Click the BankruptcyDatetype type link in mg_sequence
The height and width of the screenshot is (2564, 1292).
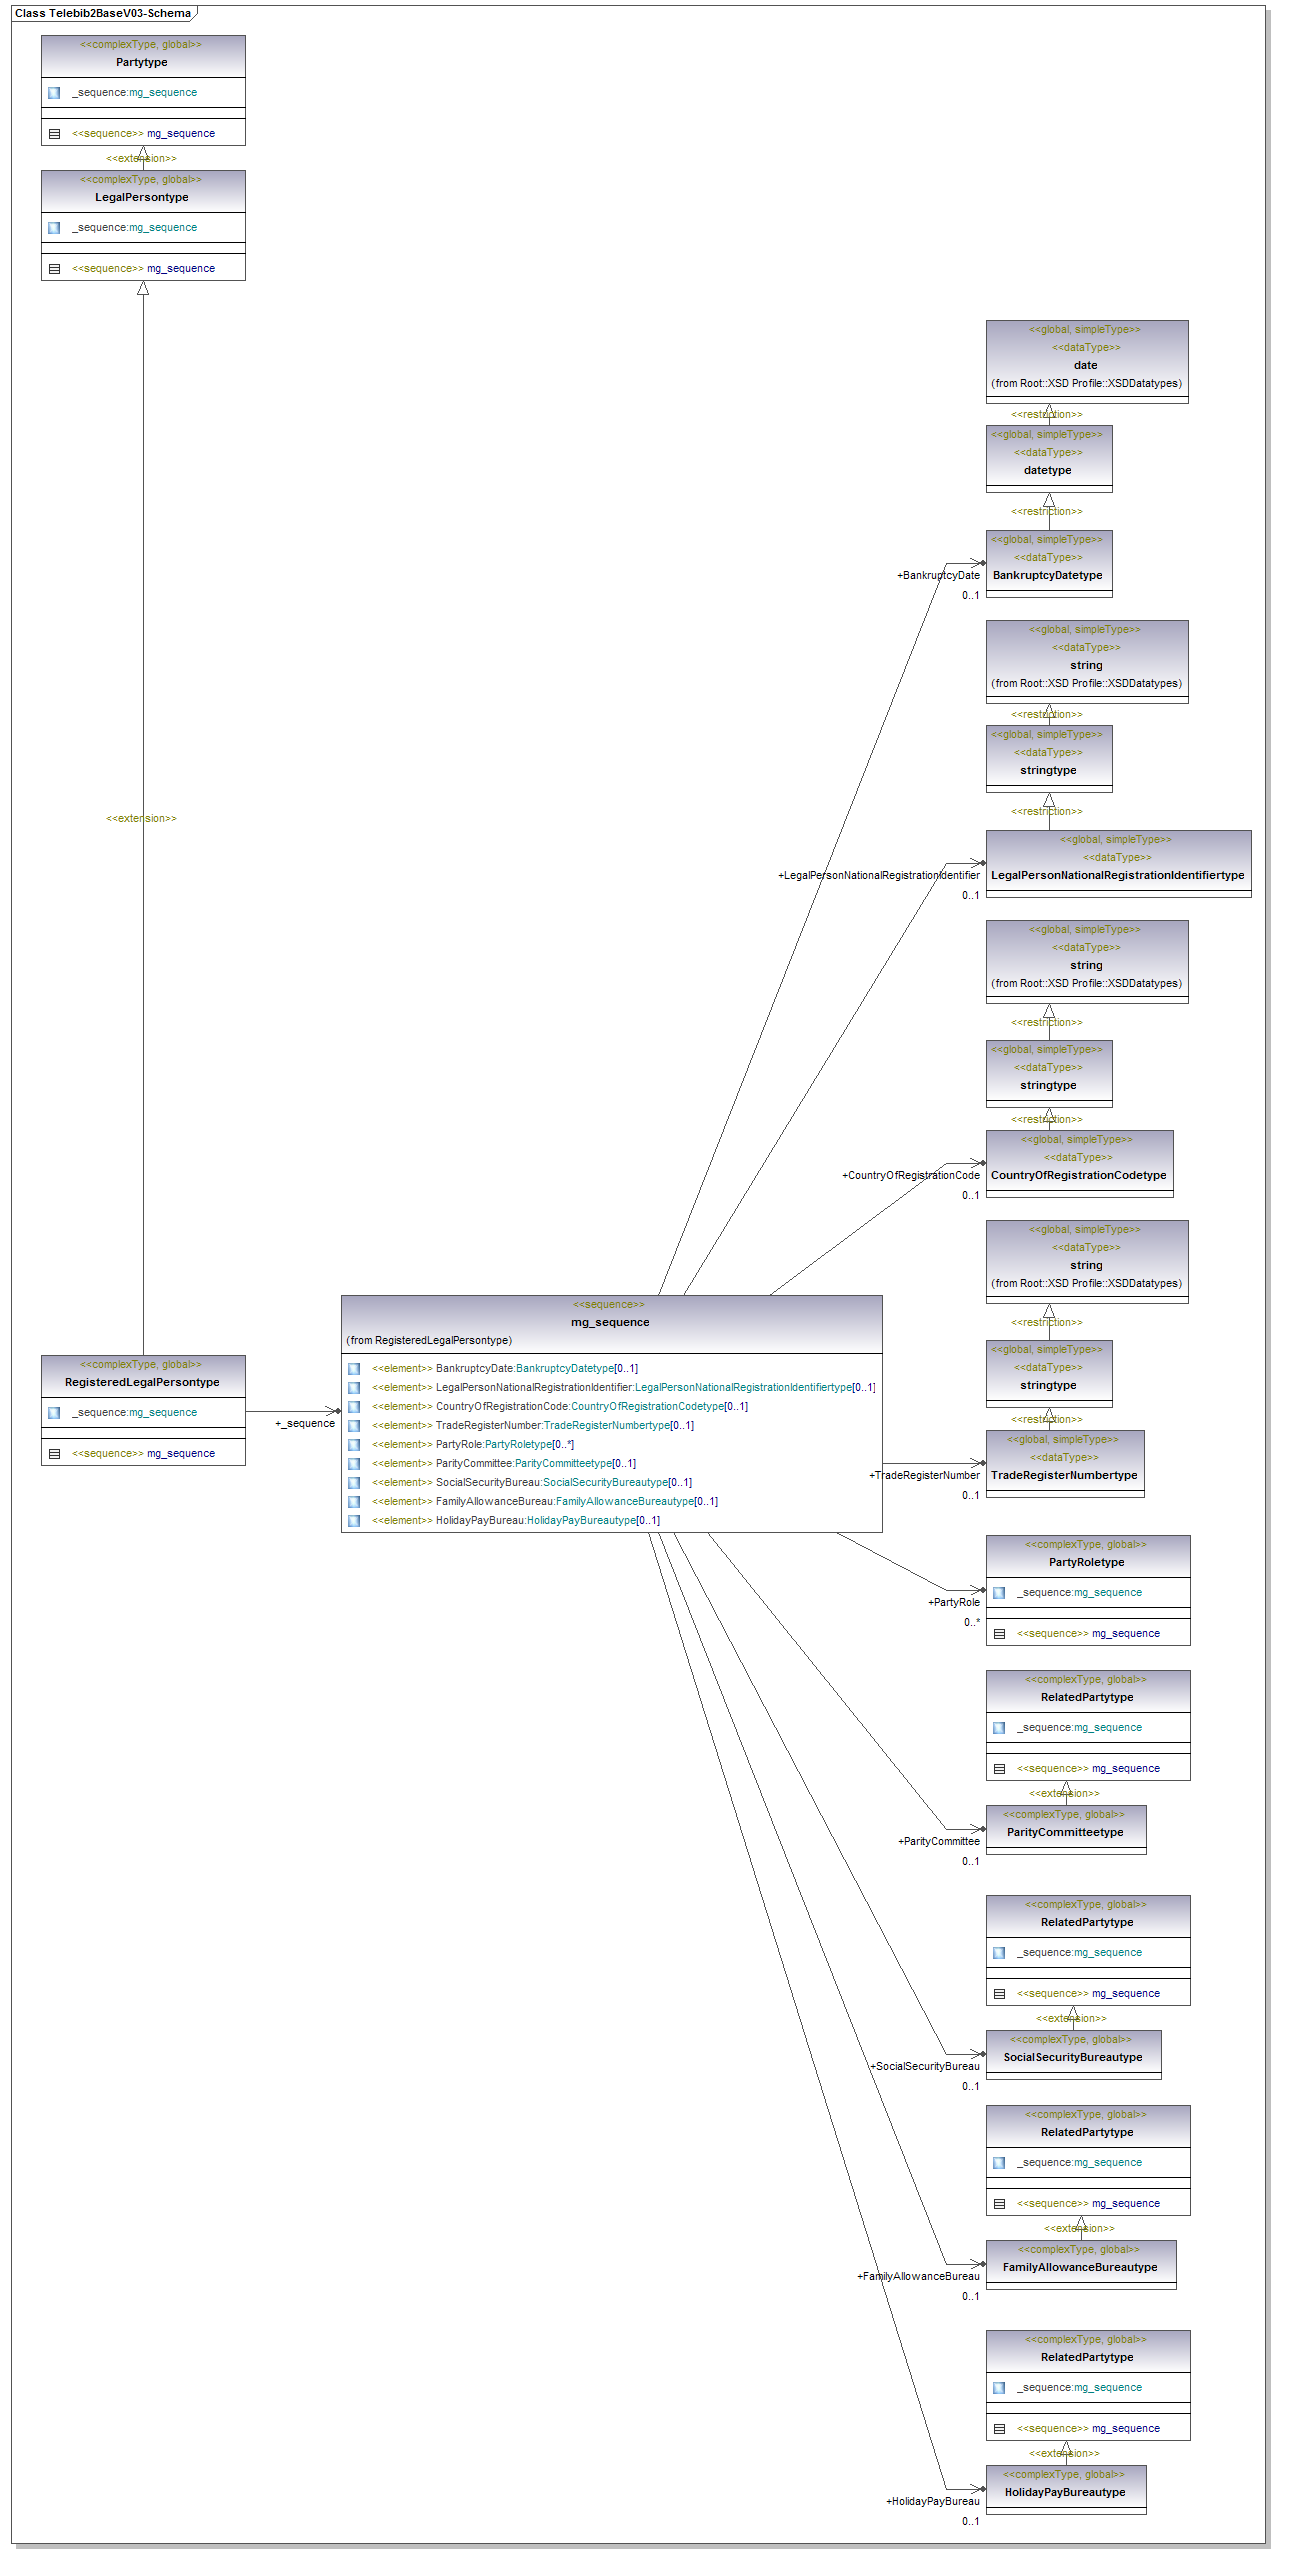click(565, 1369)
